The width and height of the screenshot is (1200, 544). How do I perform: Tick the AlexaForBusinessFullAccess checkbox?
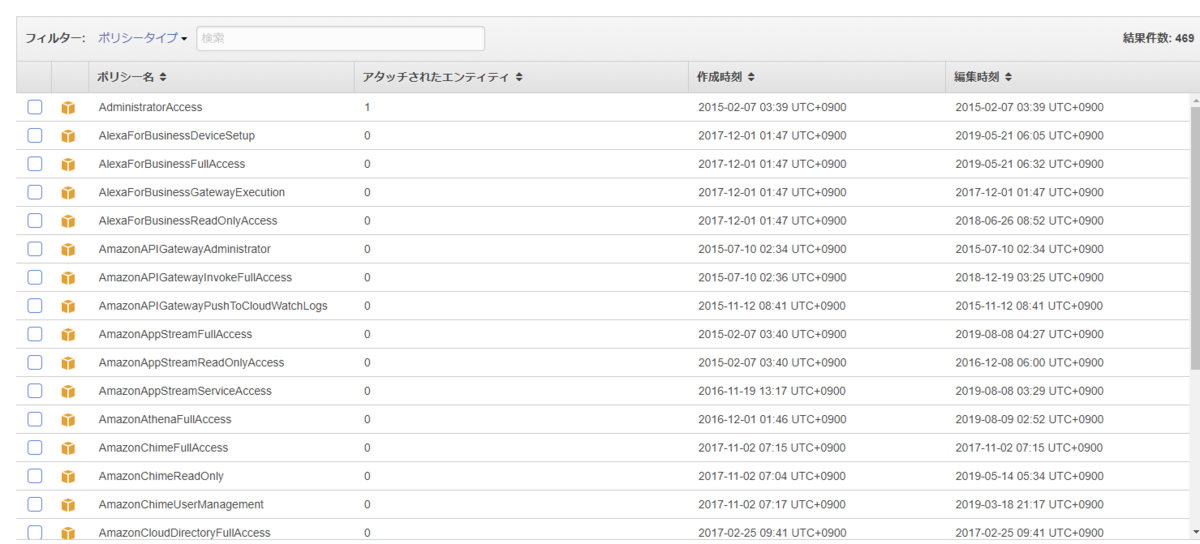click(35, 164)
